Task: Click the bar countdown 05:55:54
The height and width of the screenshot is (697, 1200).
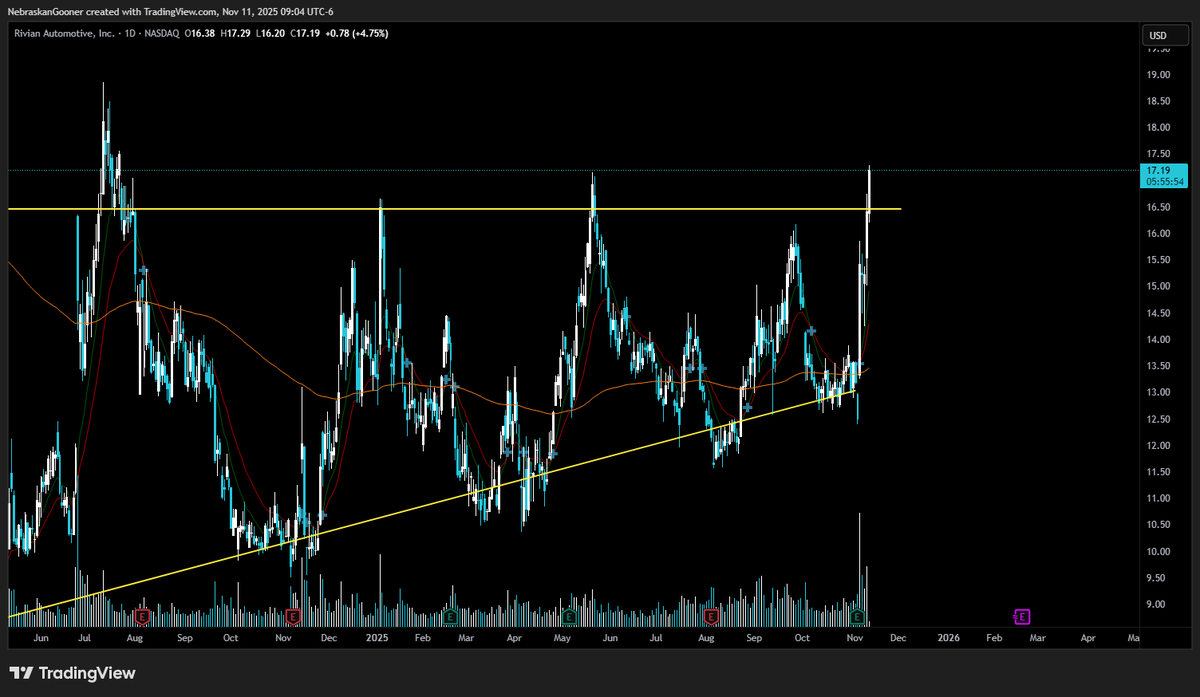Action: click(1165, 182)
